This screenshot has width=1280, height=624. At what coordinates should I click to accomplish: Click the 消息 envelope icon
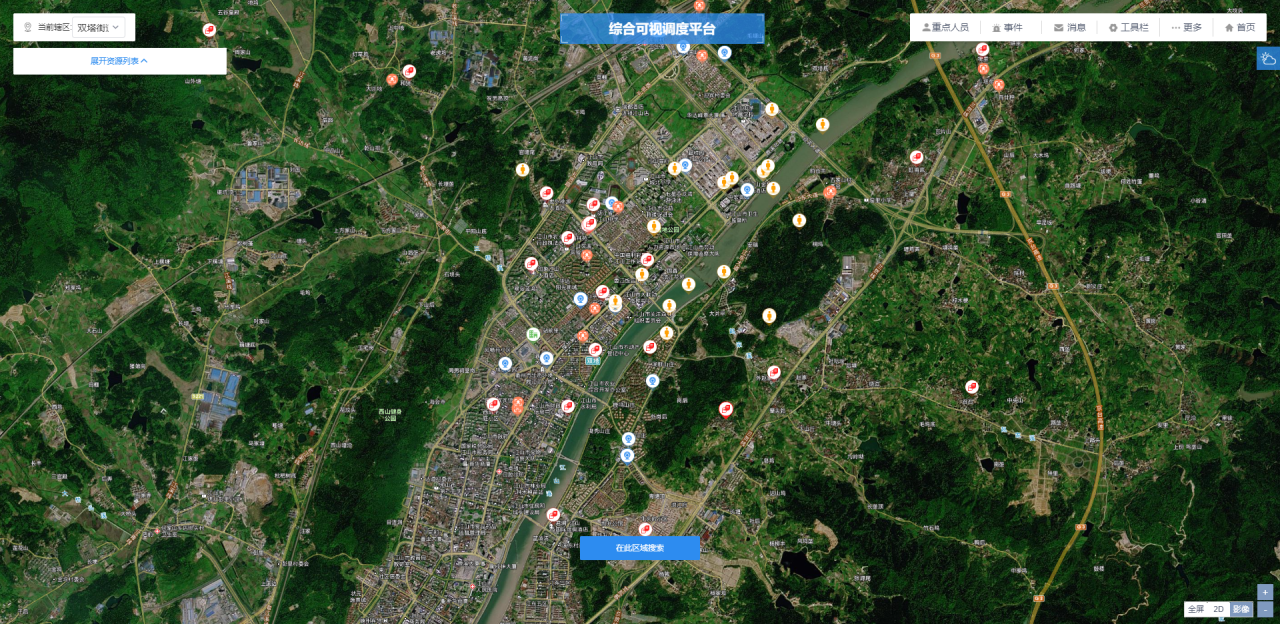1058,27
